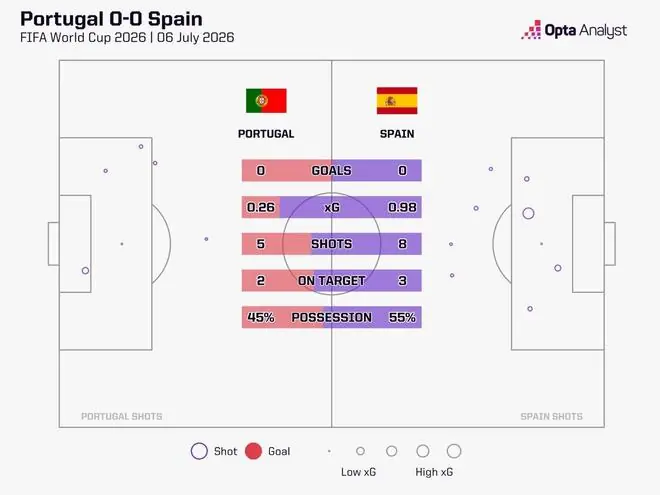Click the ON TARGET stat bar
The height and width of the screenshot is (495, 660).
[x=331, y=281]
